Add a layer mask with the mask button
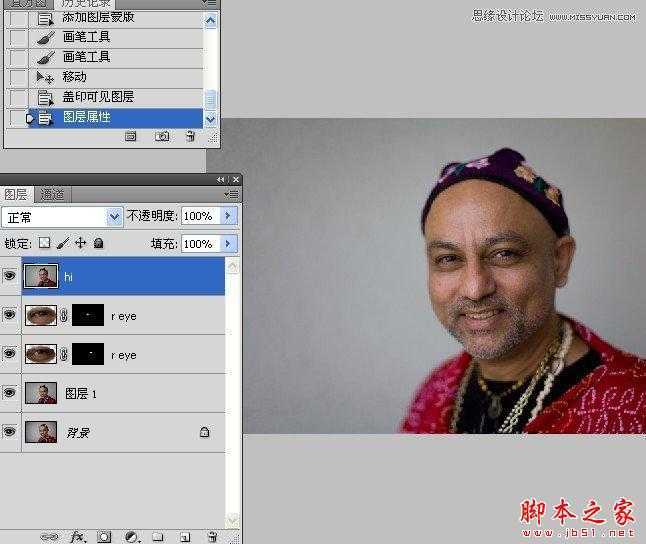The height and width of the screenshot is (544, 646). point(104,537)
